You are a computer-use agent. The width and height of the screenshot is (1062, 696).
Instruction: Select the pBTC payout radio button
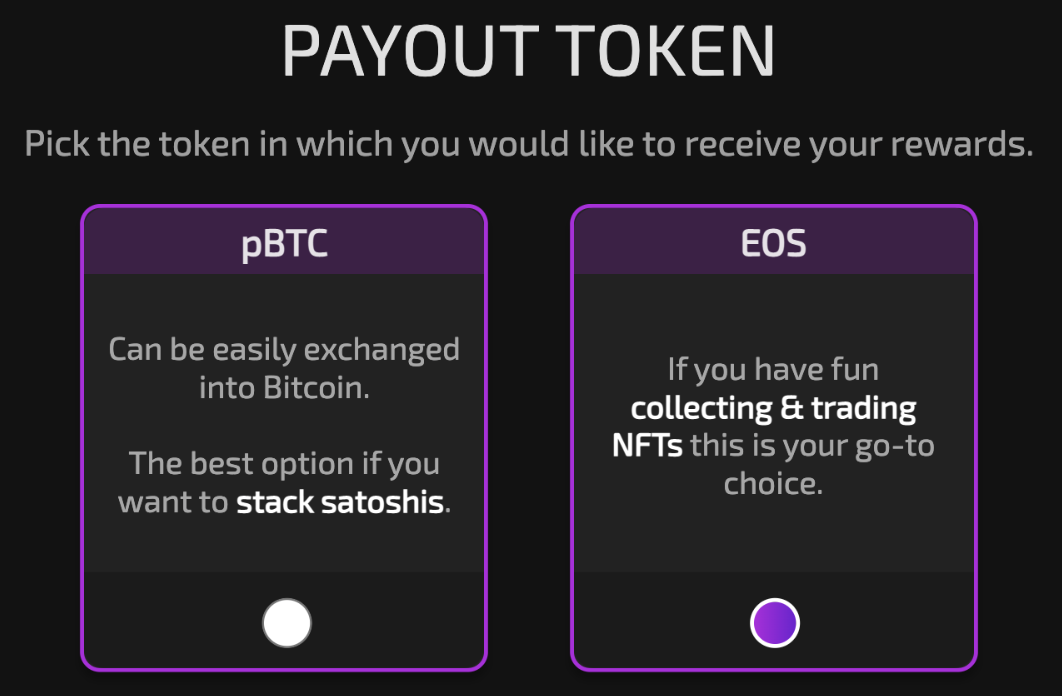[286, 623]
